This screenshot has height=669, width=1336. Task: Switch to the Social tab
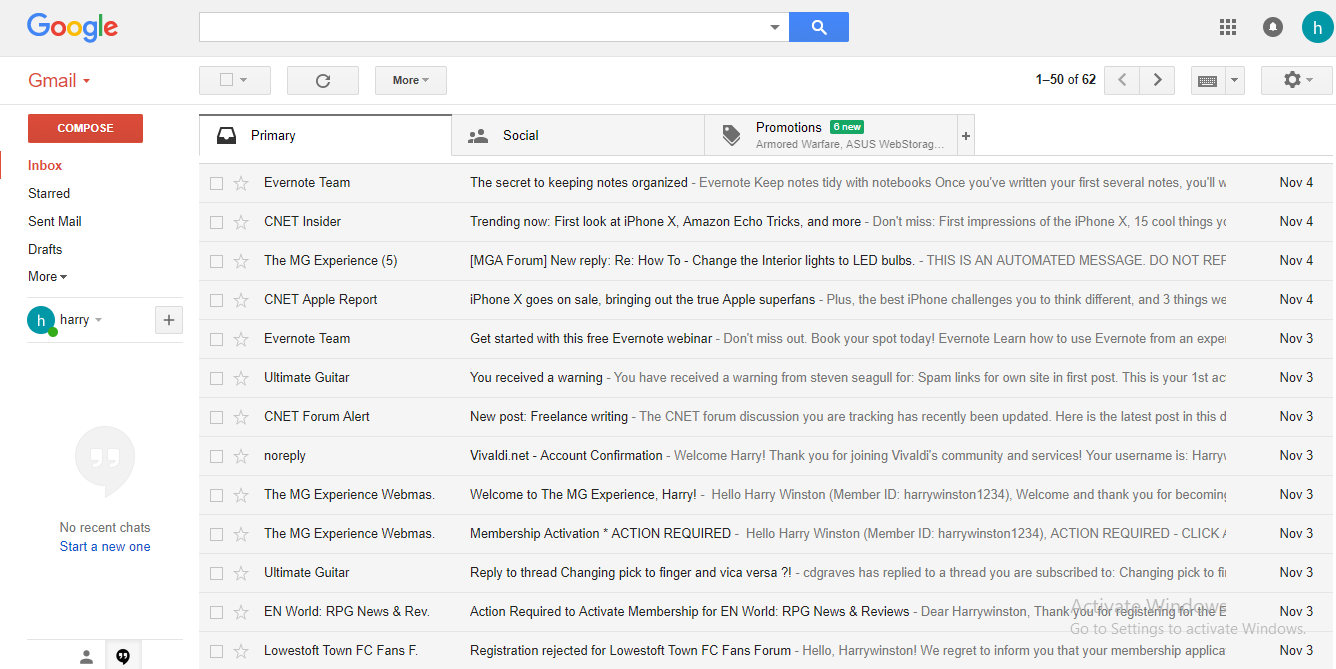click(x=578, y=135)
